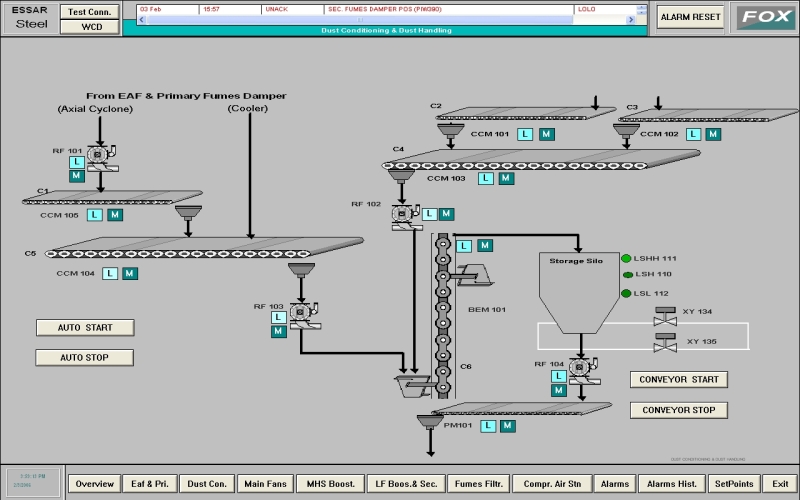Set RF 104 to M mode
800x500 pixels.
coord(559,390)
